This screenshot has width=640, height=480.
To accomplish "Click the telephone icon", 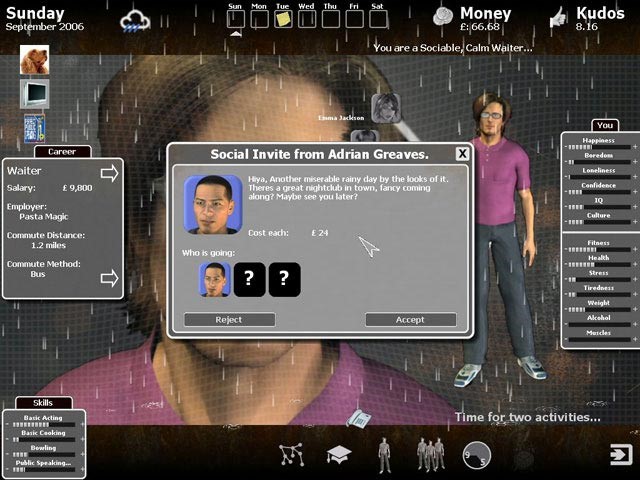I will 359,418.
